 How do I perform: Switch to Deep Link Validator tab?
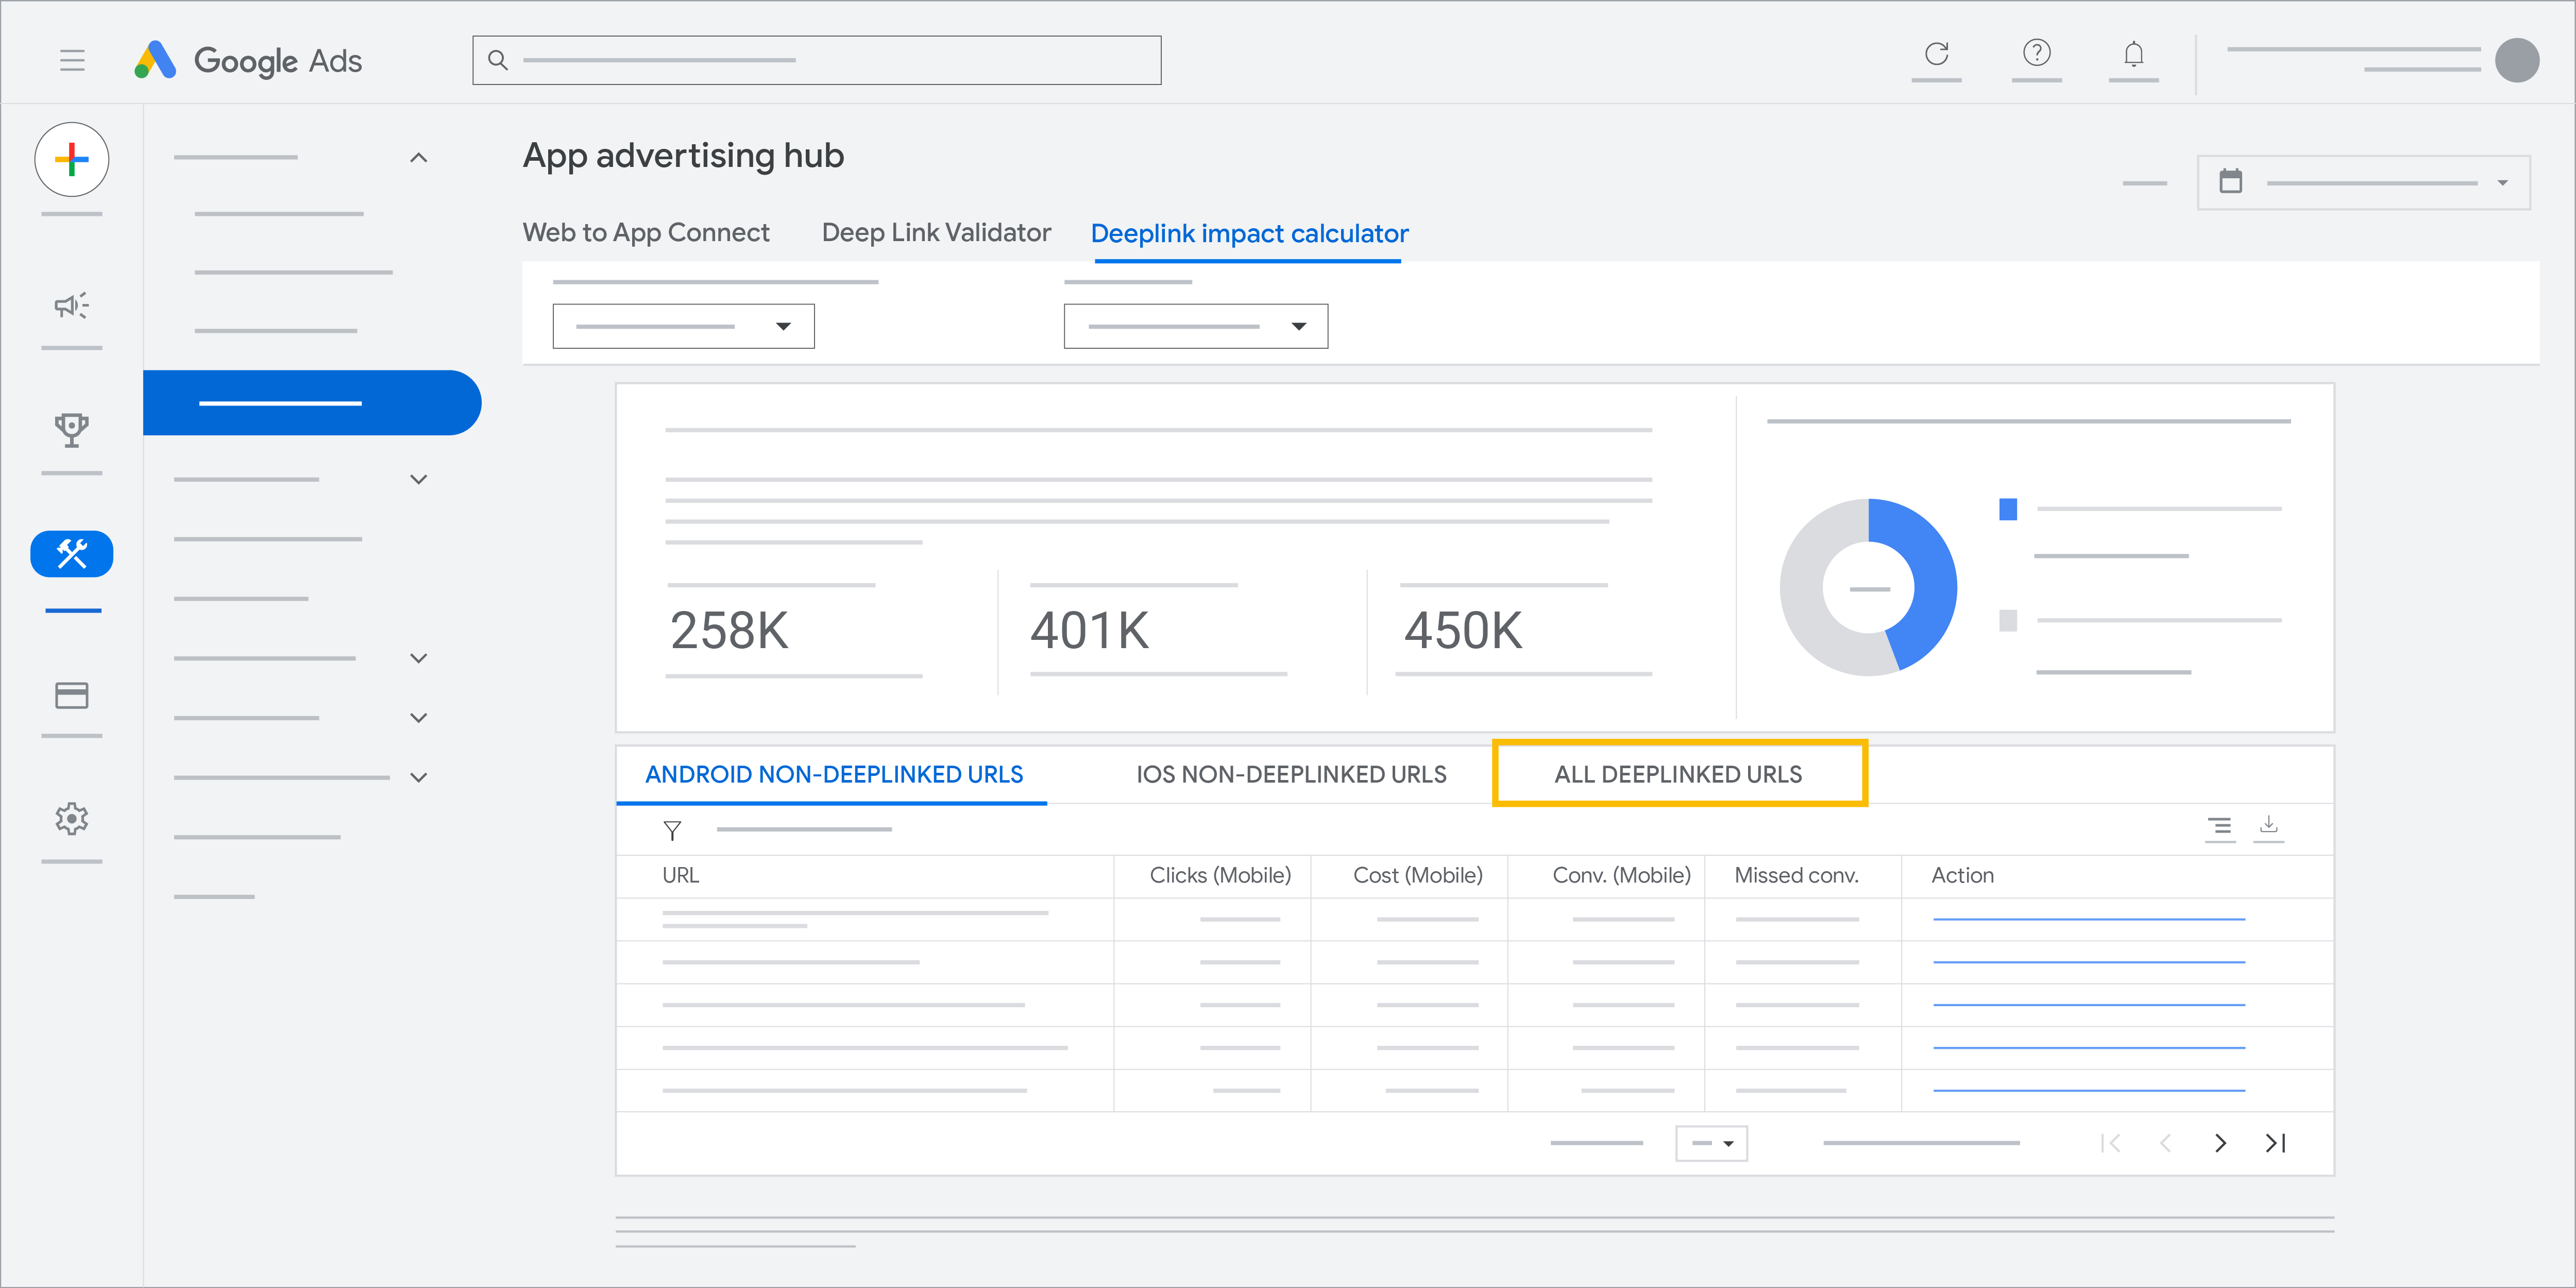click(936, 233)
